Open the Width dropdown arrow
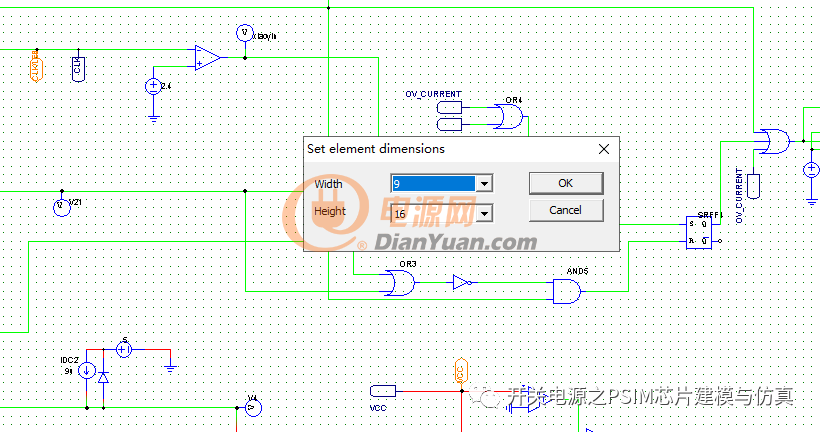Image resolution: width=820 pixels, height=432 pixels. coord(484,184)
